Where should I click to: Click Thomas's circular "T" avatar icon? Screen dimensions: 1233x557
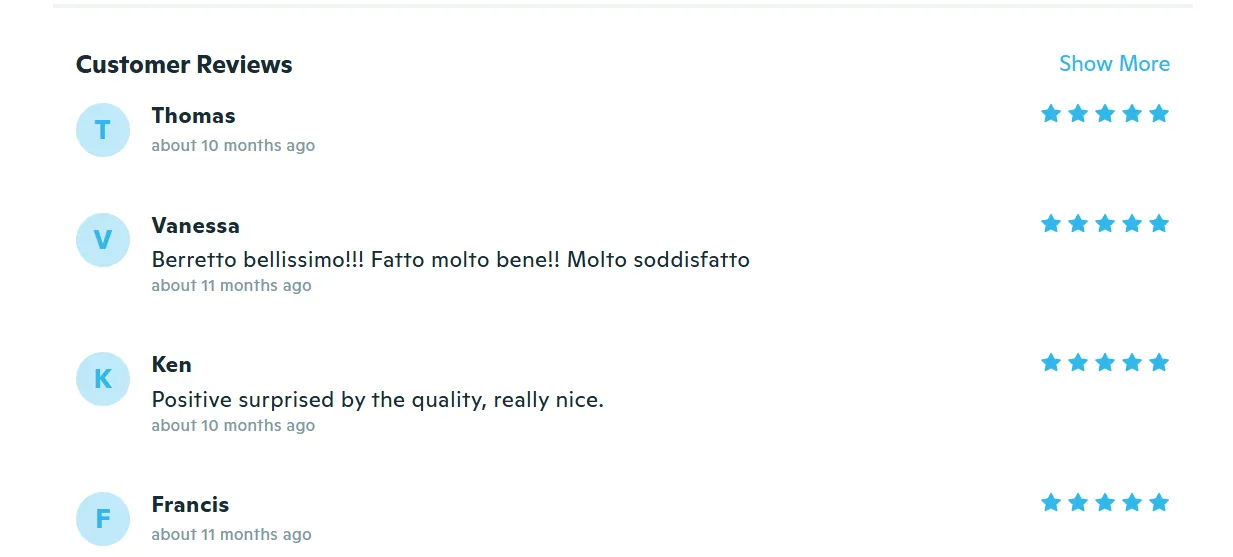103,130
